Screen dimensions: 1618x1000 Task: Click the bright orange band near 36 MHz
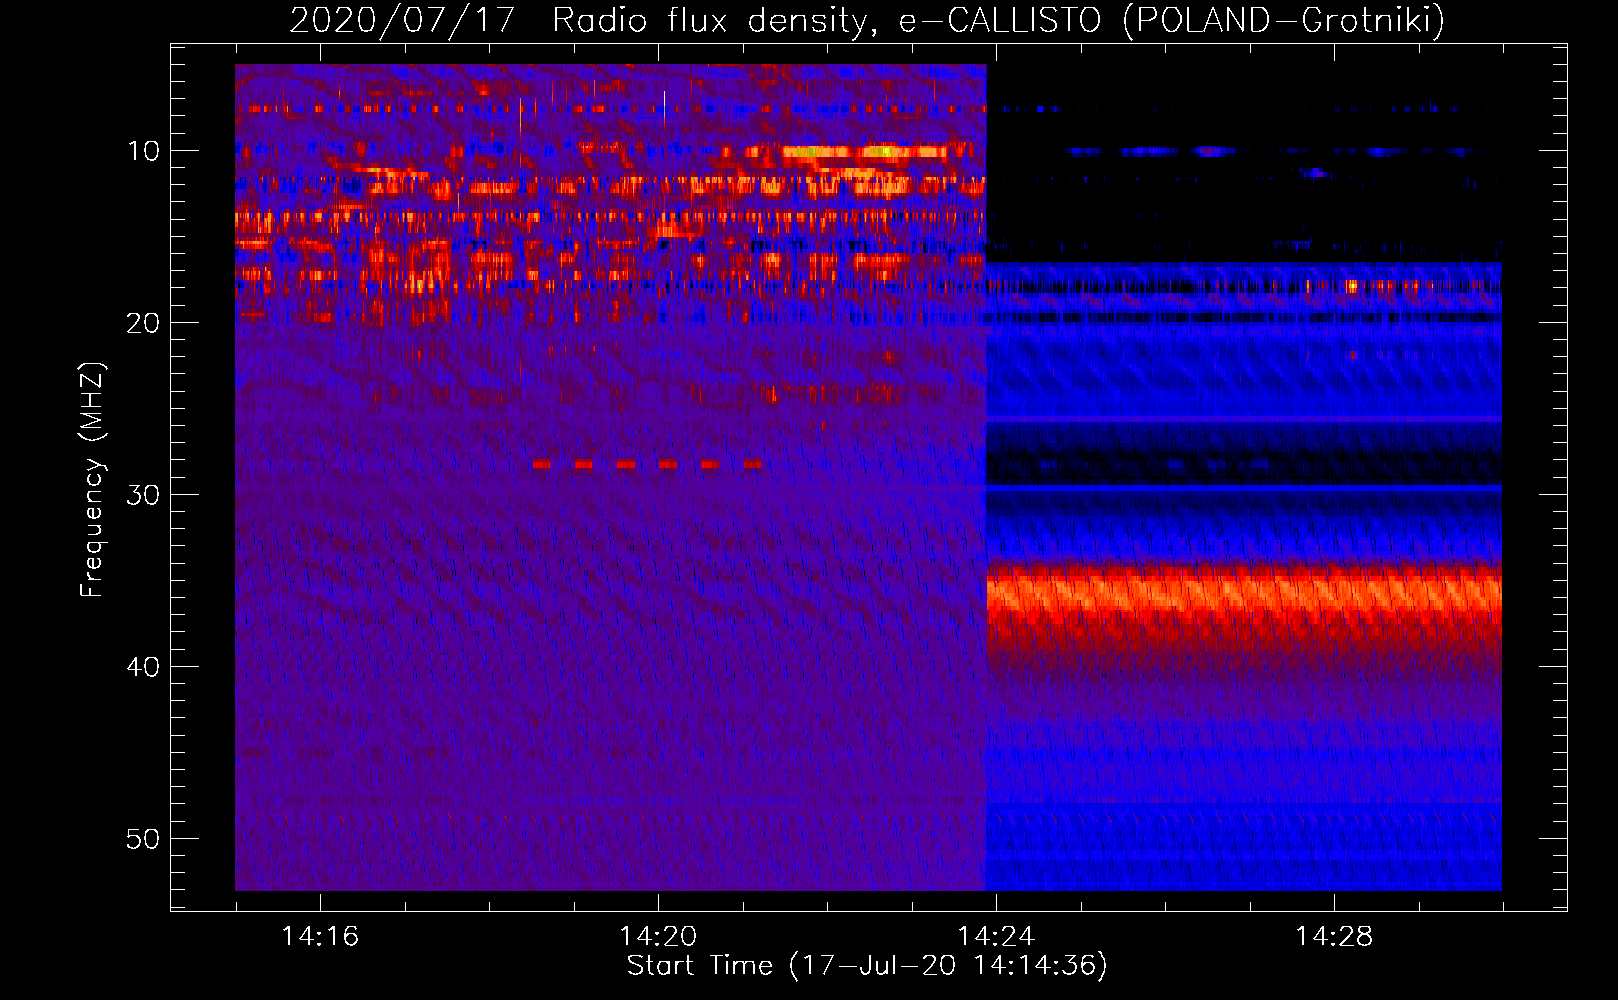click(1244, 595)
